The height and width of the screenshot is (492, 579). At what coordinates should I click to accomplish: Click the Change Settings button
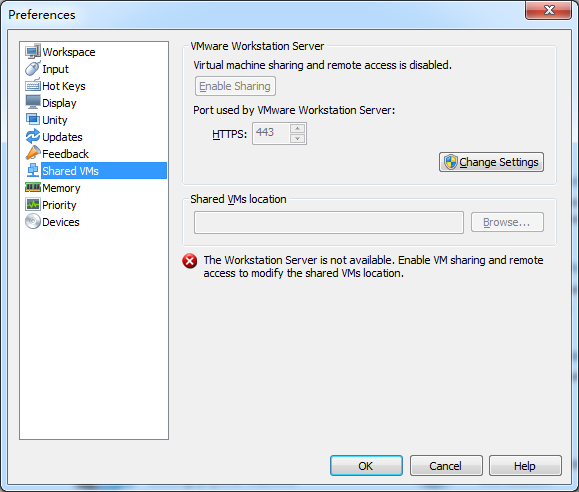point(491,162)
